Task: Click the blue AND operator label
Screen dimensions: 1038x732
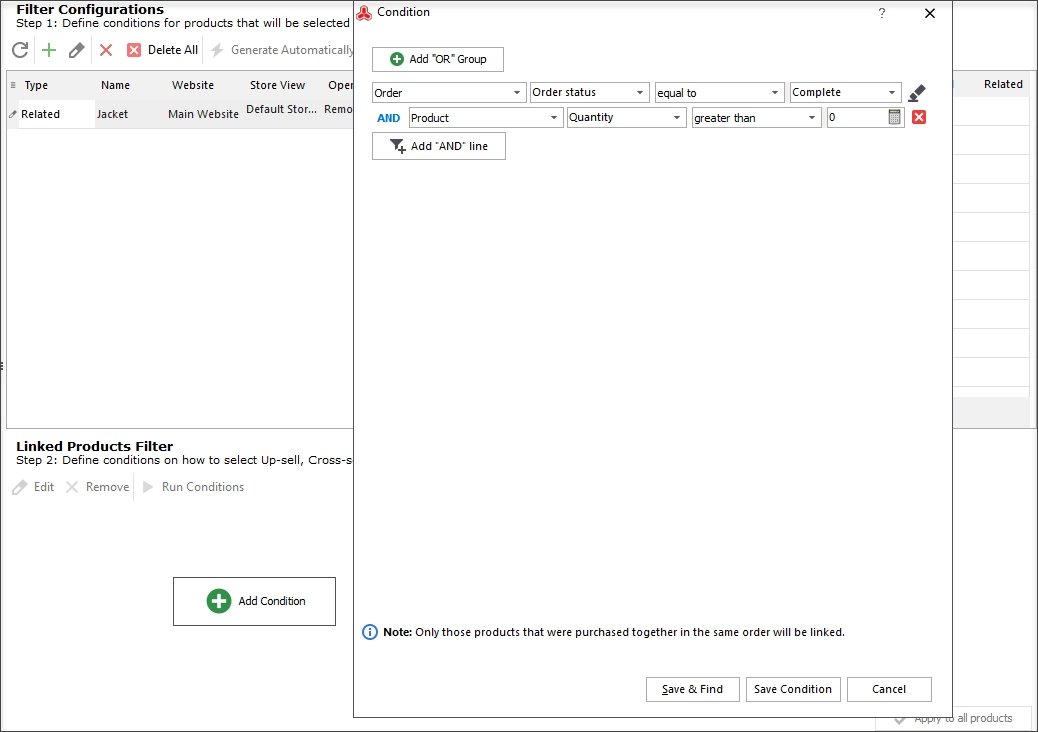Action: pyautogui.click(x=389, y=118)
